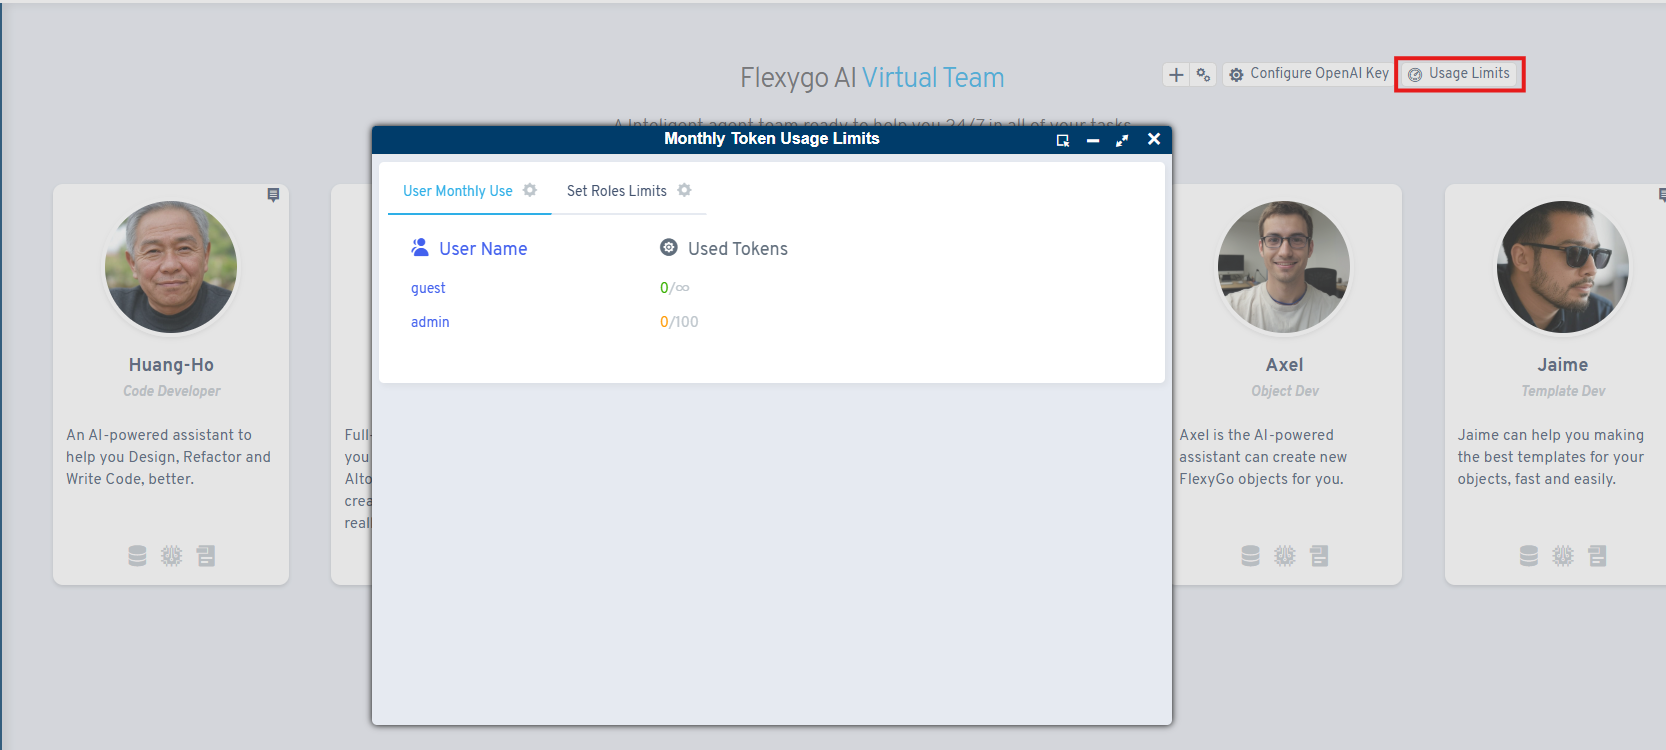Click the Monthly Token Usage Limits title bar
The height and width of the screenshot is (750, 1666).
tap(772, 139)
